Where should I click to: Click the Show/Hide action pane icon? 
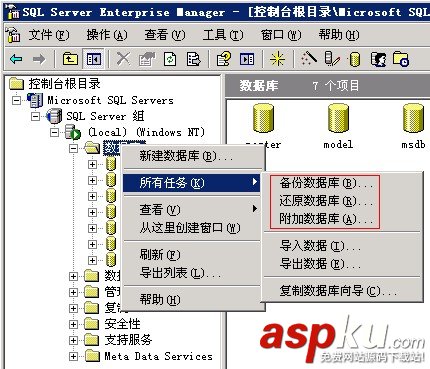click(x=247, y=59)
